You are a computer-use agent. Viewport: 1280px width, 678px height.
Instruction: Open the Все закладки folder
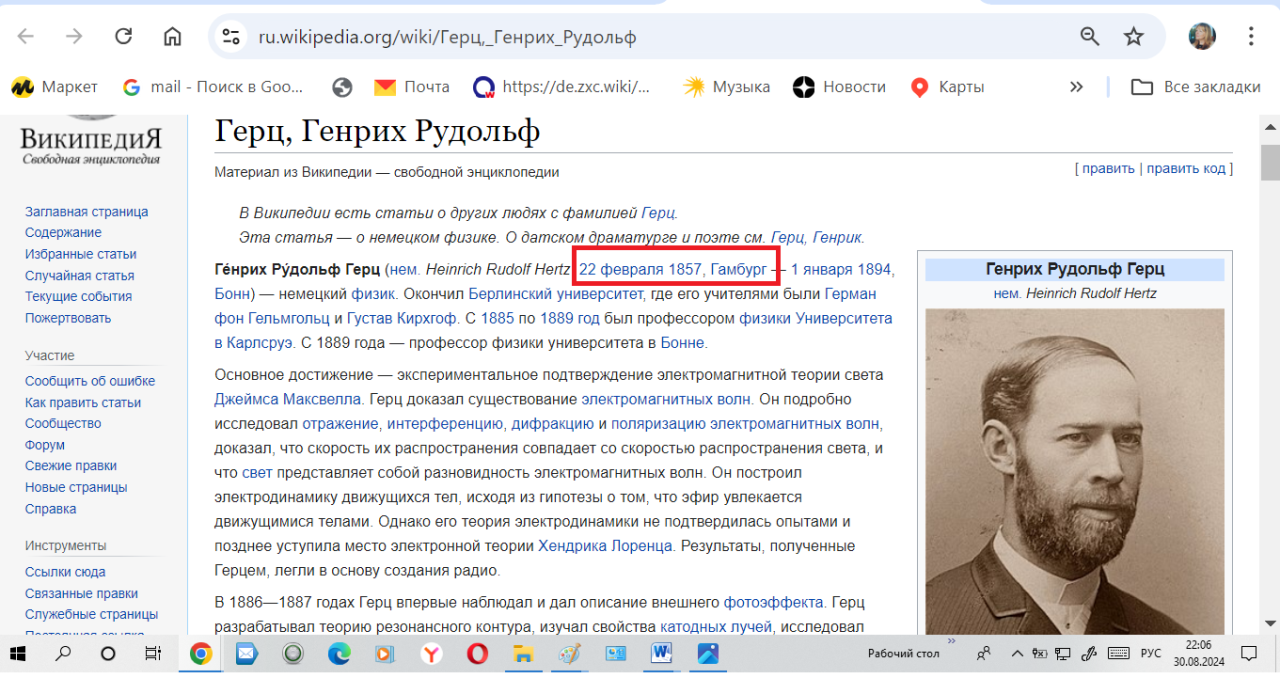pos(1195,87)
